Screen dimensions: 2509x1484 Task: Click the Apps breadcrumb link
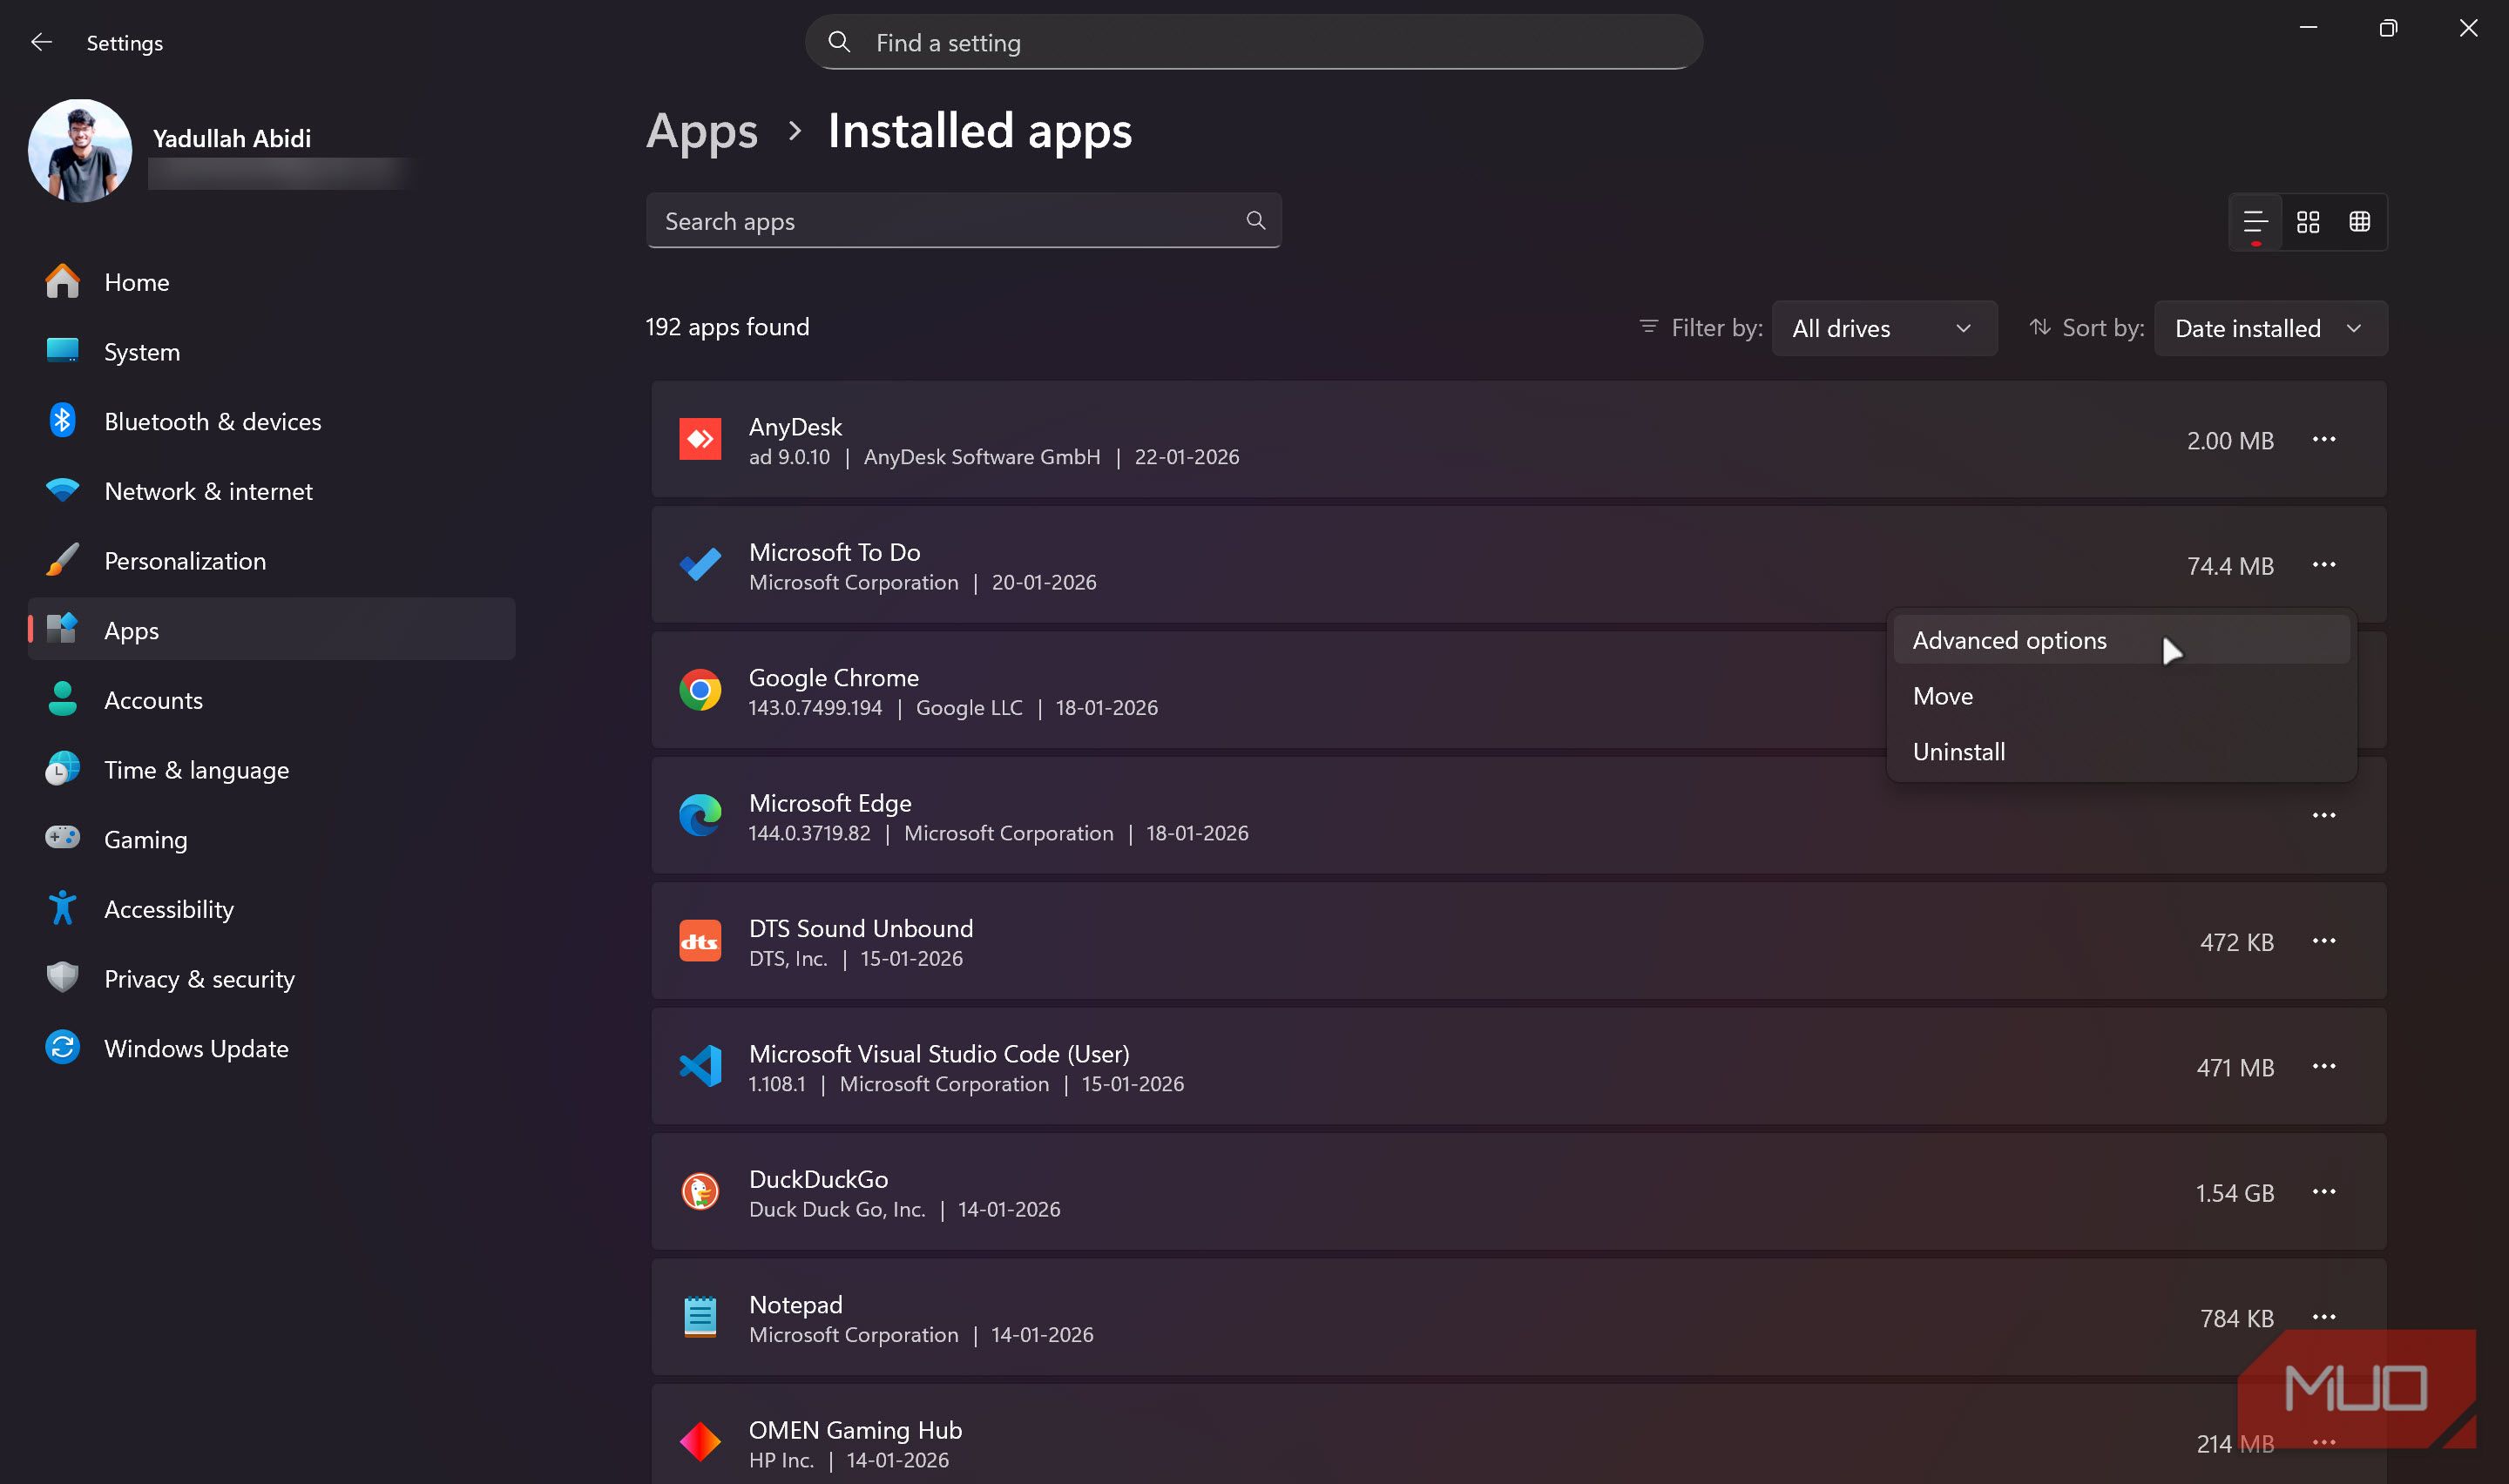[702, 131]
